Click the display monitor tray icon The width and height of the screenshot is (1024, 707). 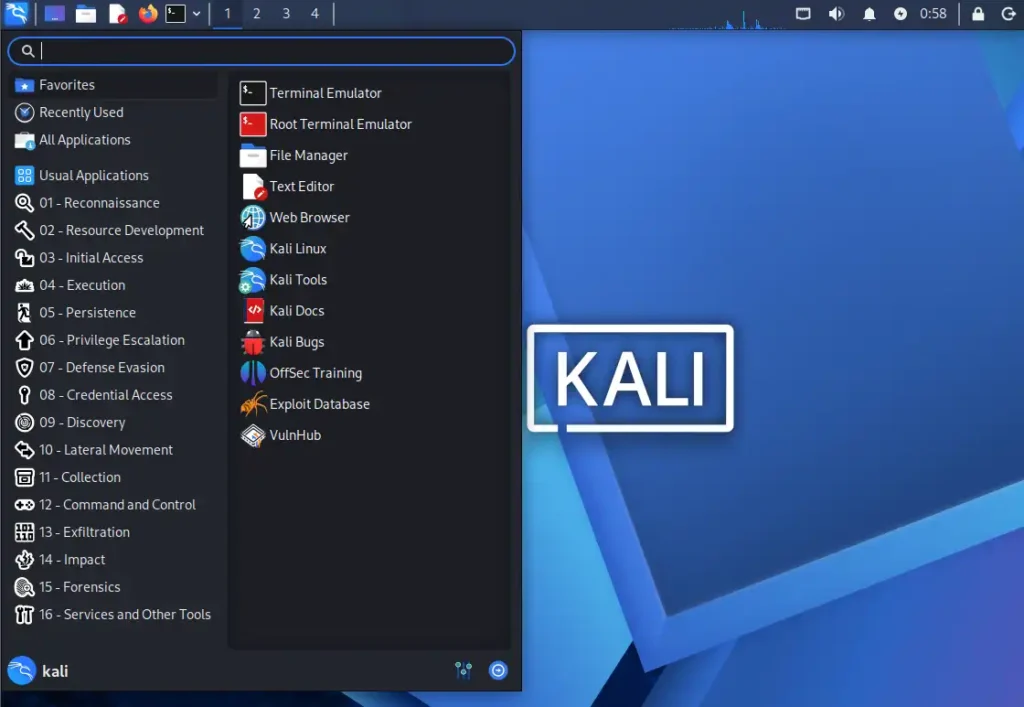click(803, 13)
